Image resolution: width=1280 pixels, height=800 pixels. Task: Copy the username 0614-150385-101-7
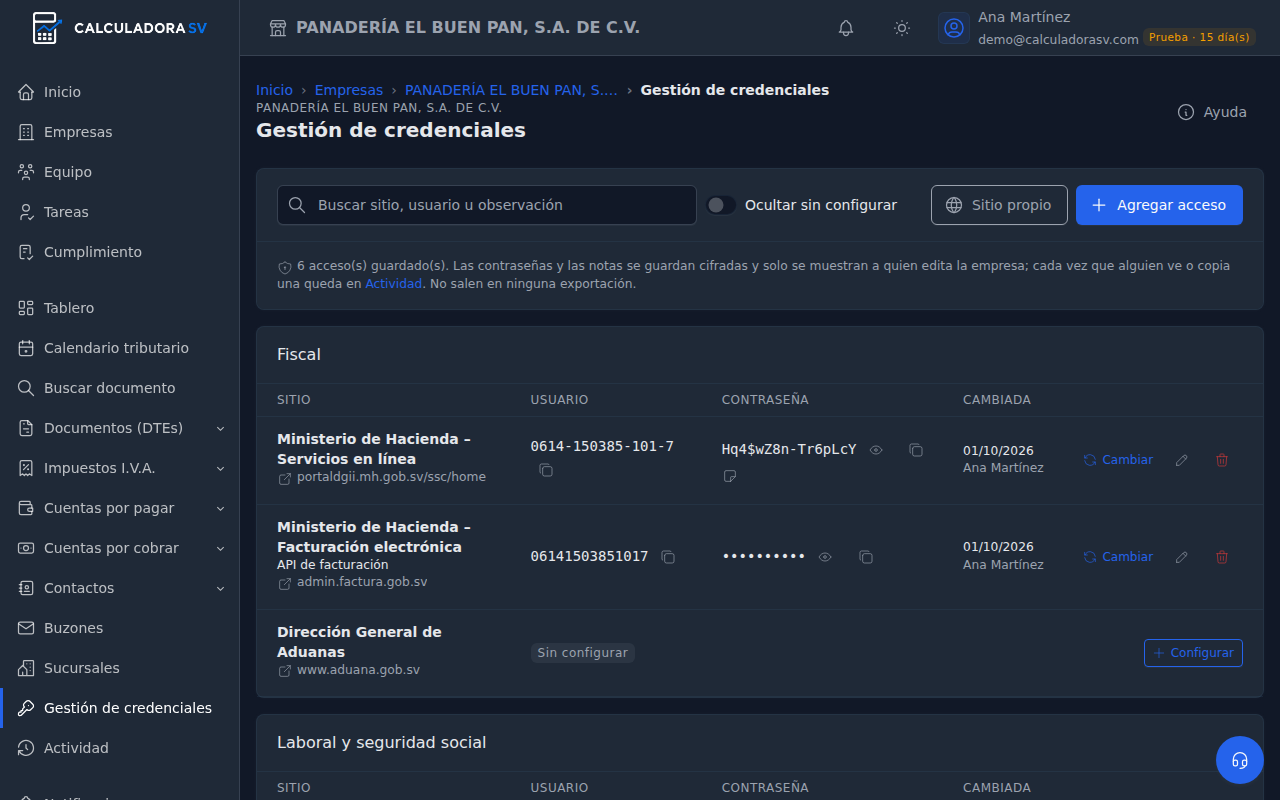(x=546, y=470)
